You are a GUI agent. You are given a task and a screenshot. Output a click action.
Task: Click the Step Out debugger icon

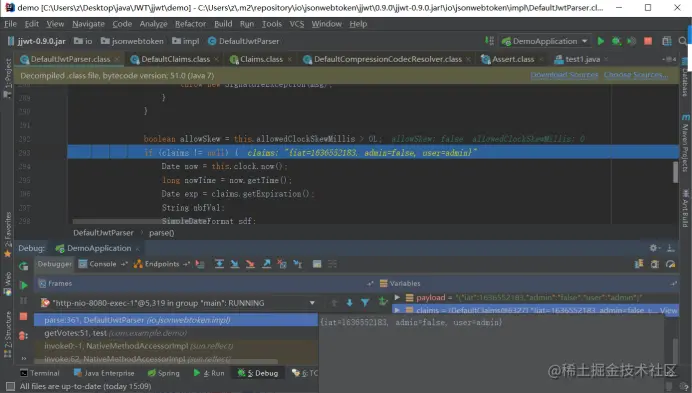click(x=266, y=264)
